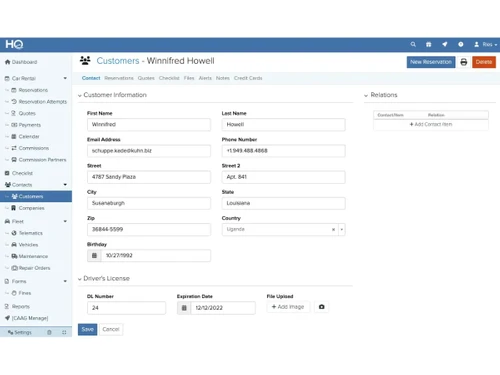Click the Street field with Sandy Plaza
The height and width of the screenshot is (375, 500).
(x=149, y=177)
